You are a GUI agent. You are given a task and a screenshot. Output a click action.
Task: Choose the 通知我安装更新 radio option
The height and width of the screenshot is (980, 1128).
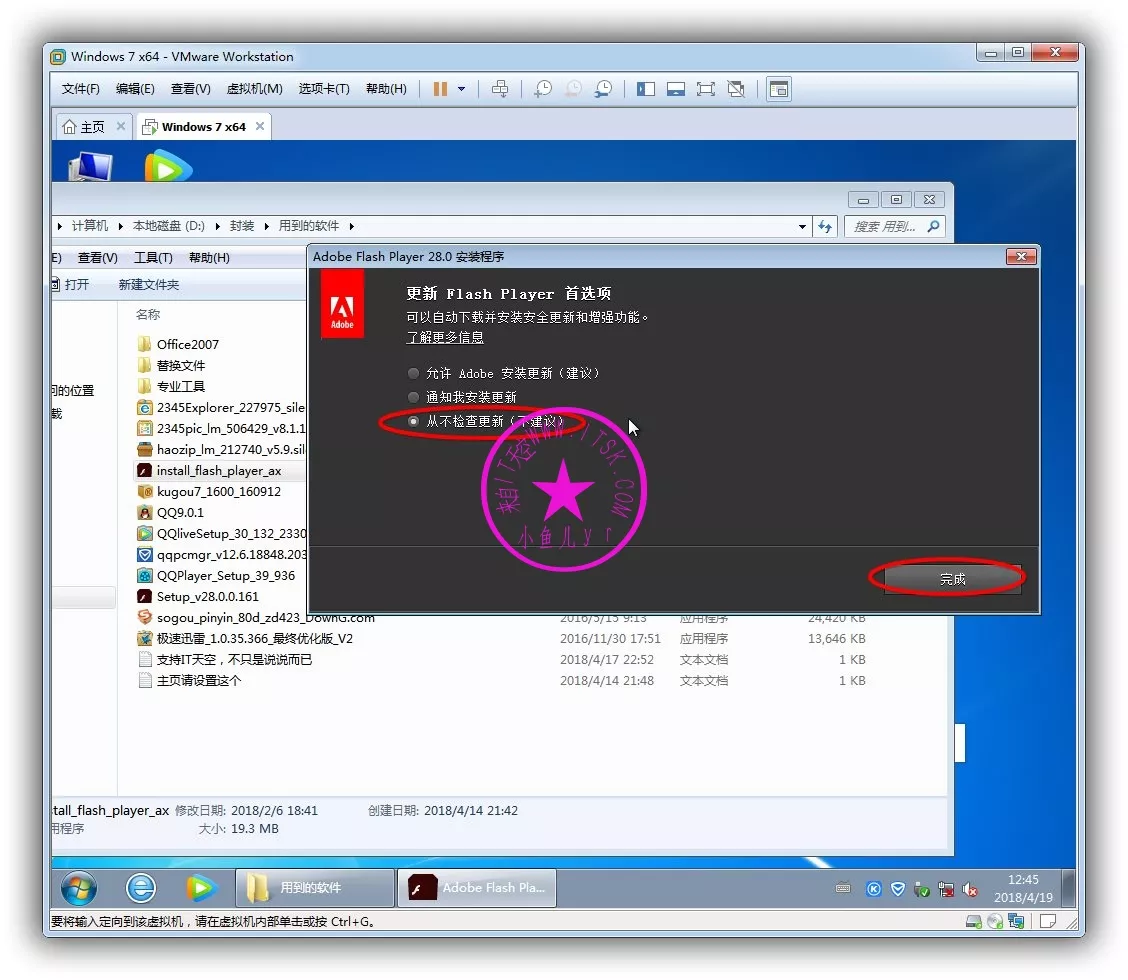pyautogui.click(x=414, y=397)
